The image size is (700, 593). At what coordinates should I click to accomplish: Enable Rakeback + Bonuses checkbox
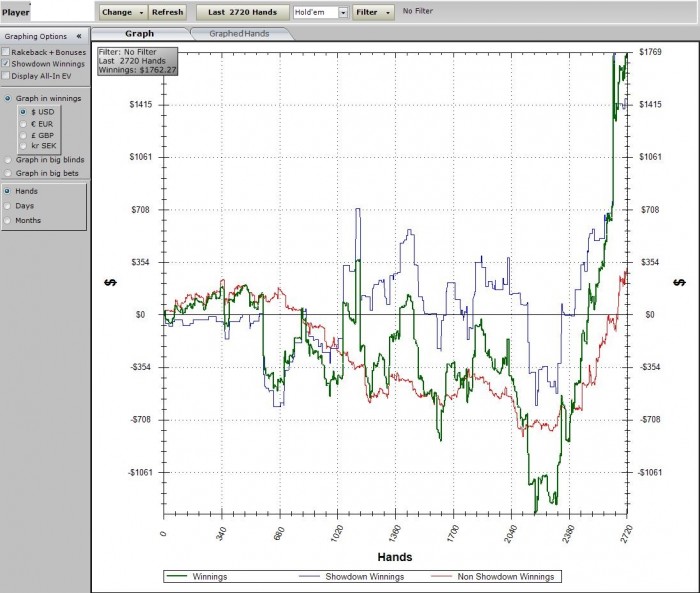pos(6,52)
